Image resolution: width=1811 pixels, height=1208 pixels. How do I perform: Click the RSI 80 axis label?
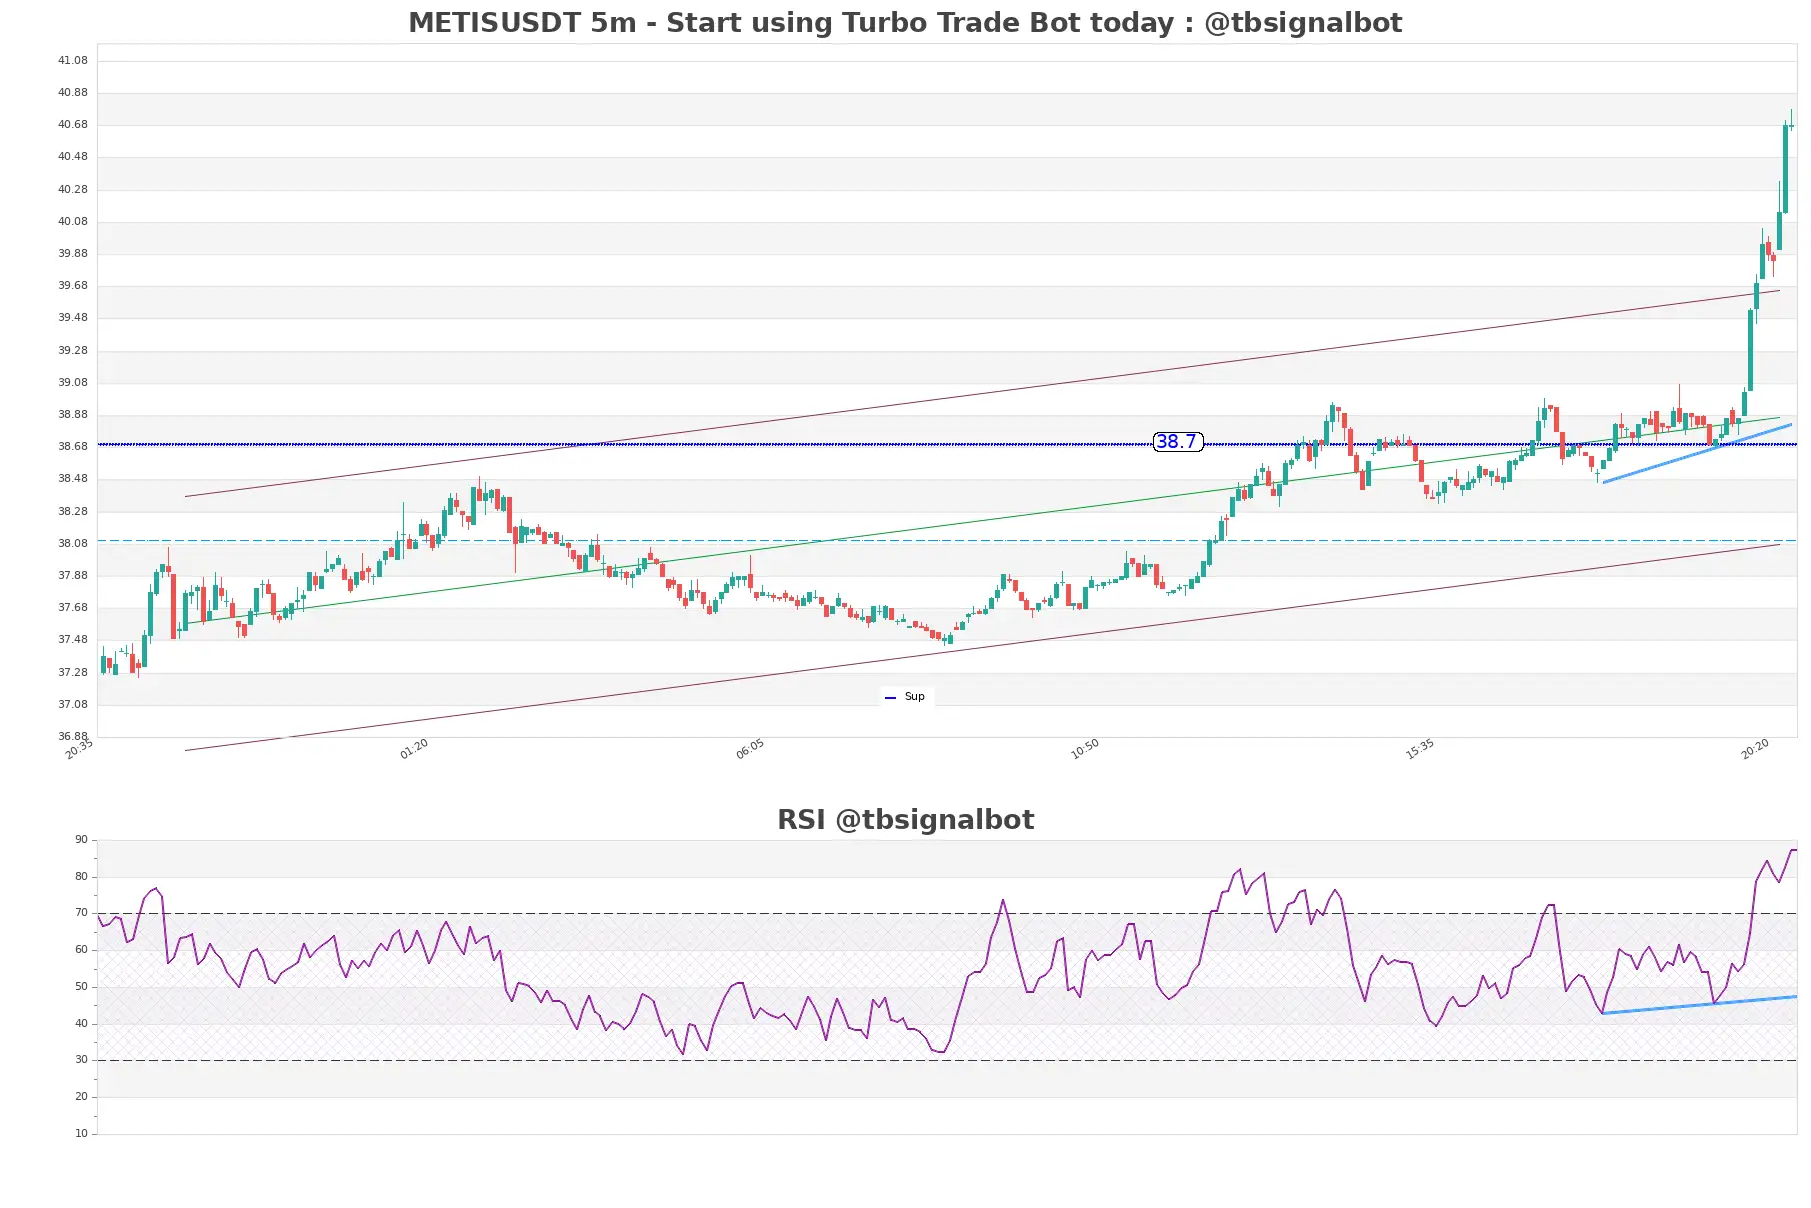81,877
